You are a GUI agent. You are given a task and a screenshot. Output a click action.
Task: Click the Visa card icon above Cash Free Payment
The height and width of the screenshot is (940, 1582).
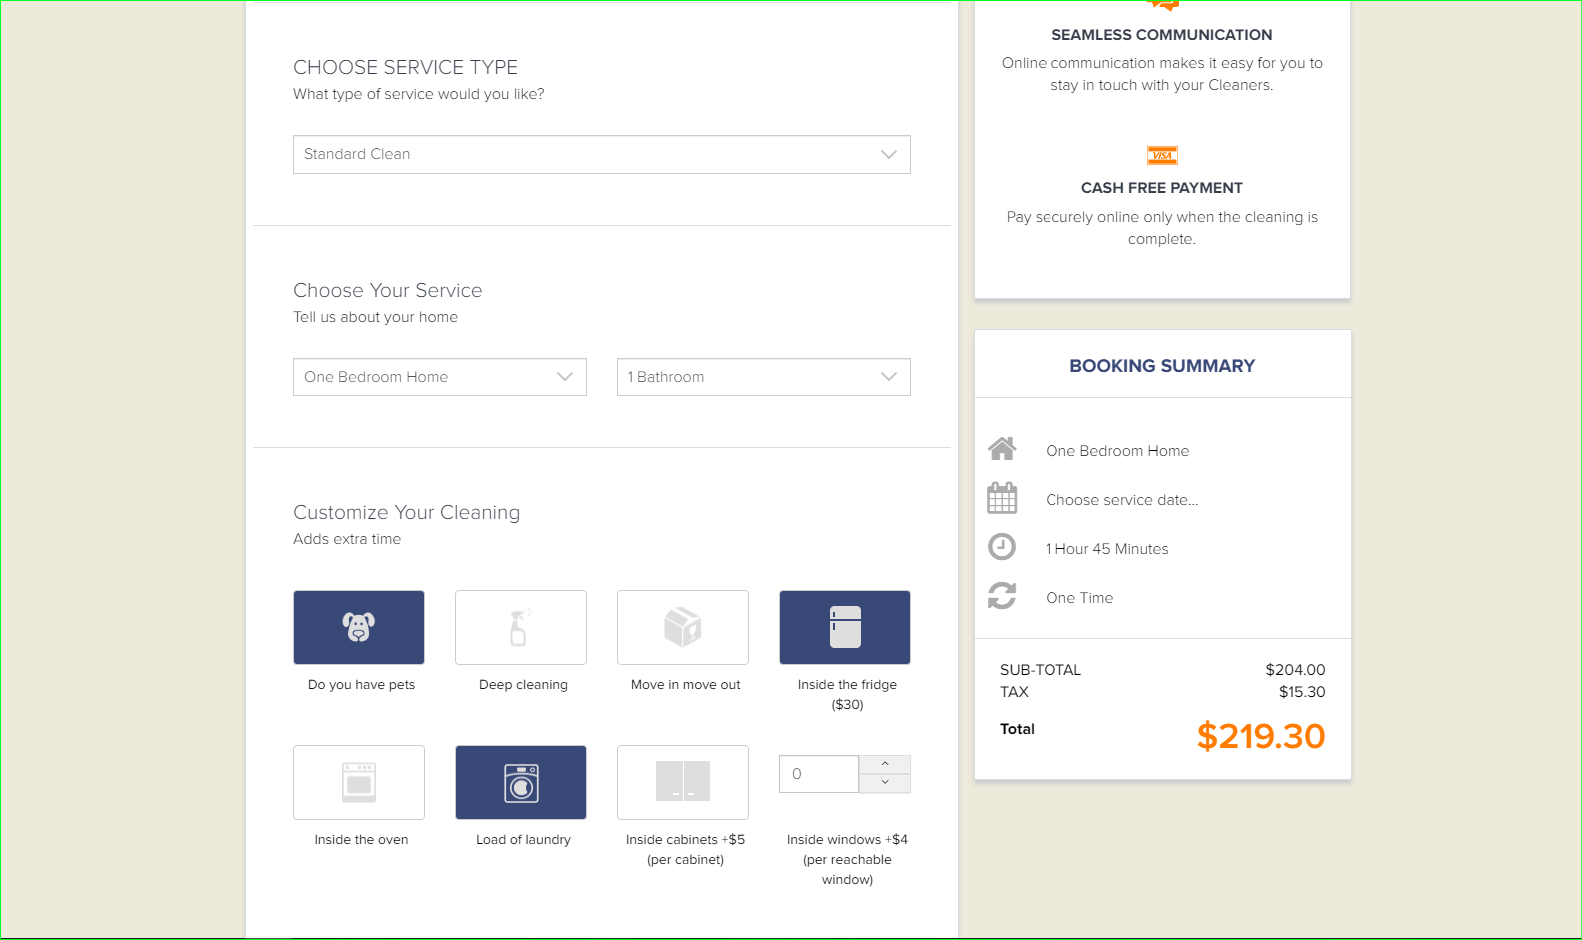tap(1162, 155)
